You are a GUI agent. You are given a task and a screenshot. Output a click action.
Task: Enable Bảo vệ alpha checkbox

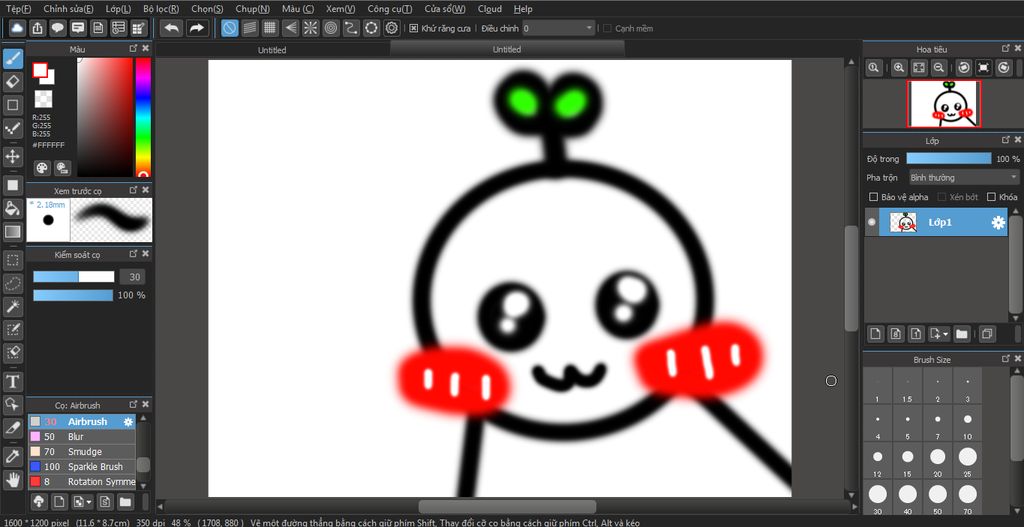[873, 197]
